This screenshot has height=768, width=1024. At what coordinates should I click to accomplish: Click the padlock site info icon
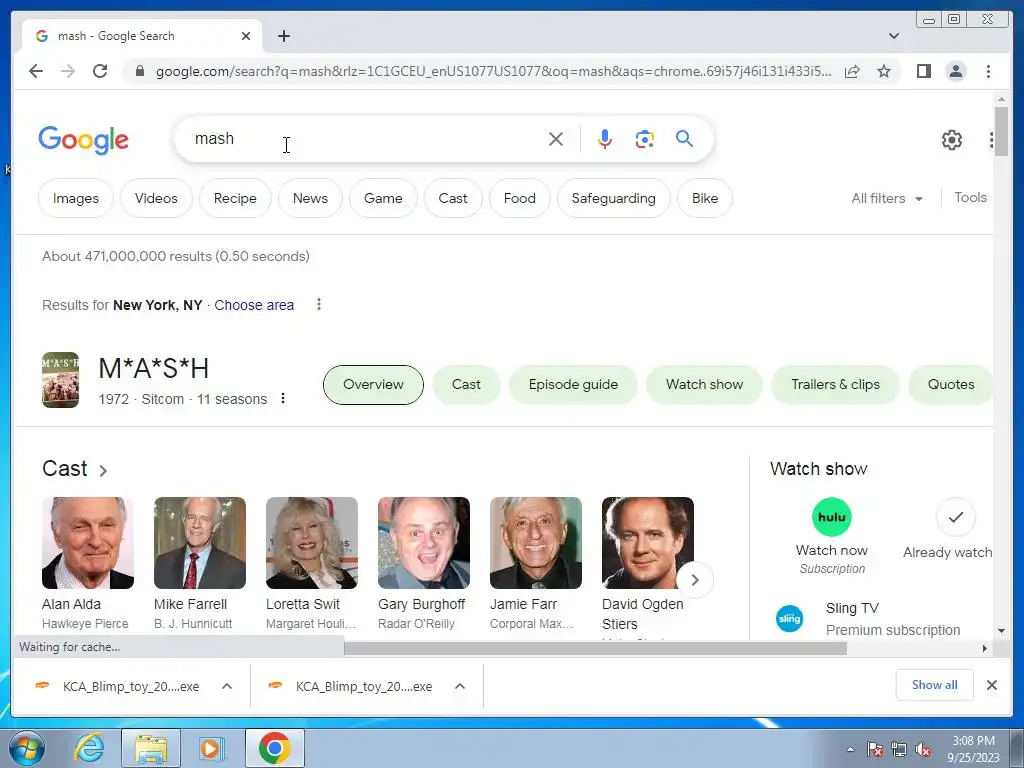140,71
